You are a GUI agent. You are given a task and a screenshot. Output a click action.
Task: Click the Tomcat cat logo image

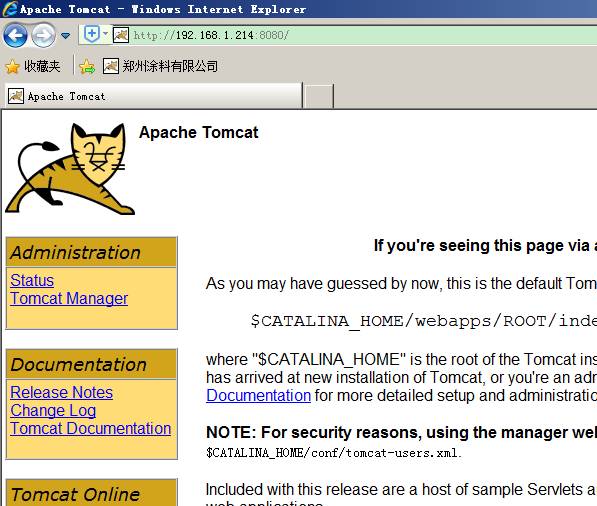(70, 169)
